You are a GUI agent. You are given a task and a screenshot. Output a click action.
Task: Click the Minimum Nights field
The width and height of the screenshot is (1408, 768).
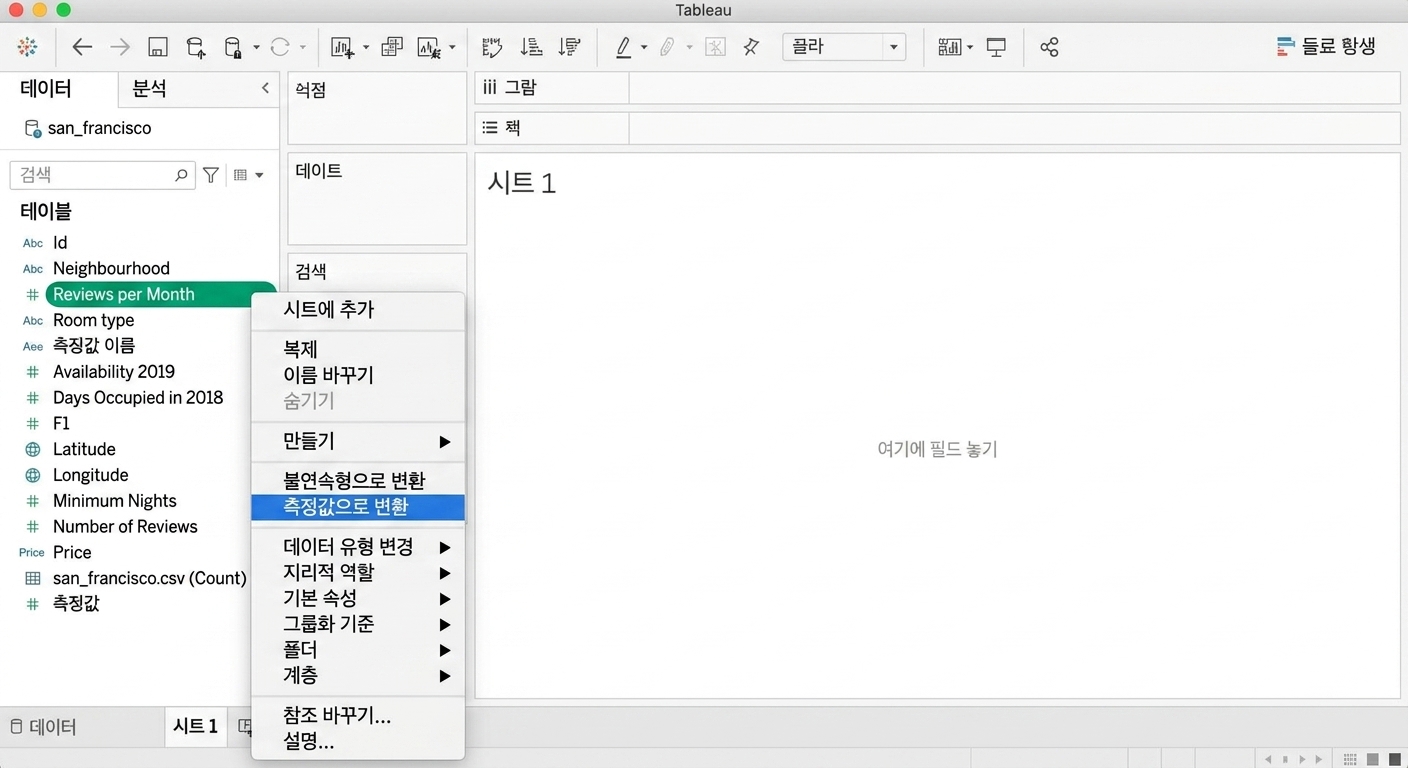115,501
